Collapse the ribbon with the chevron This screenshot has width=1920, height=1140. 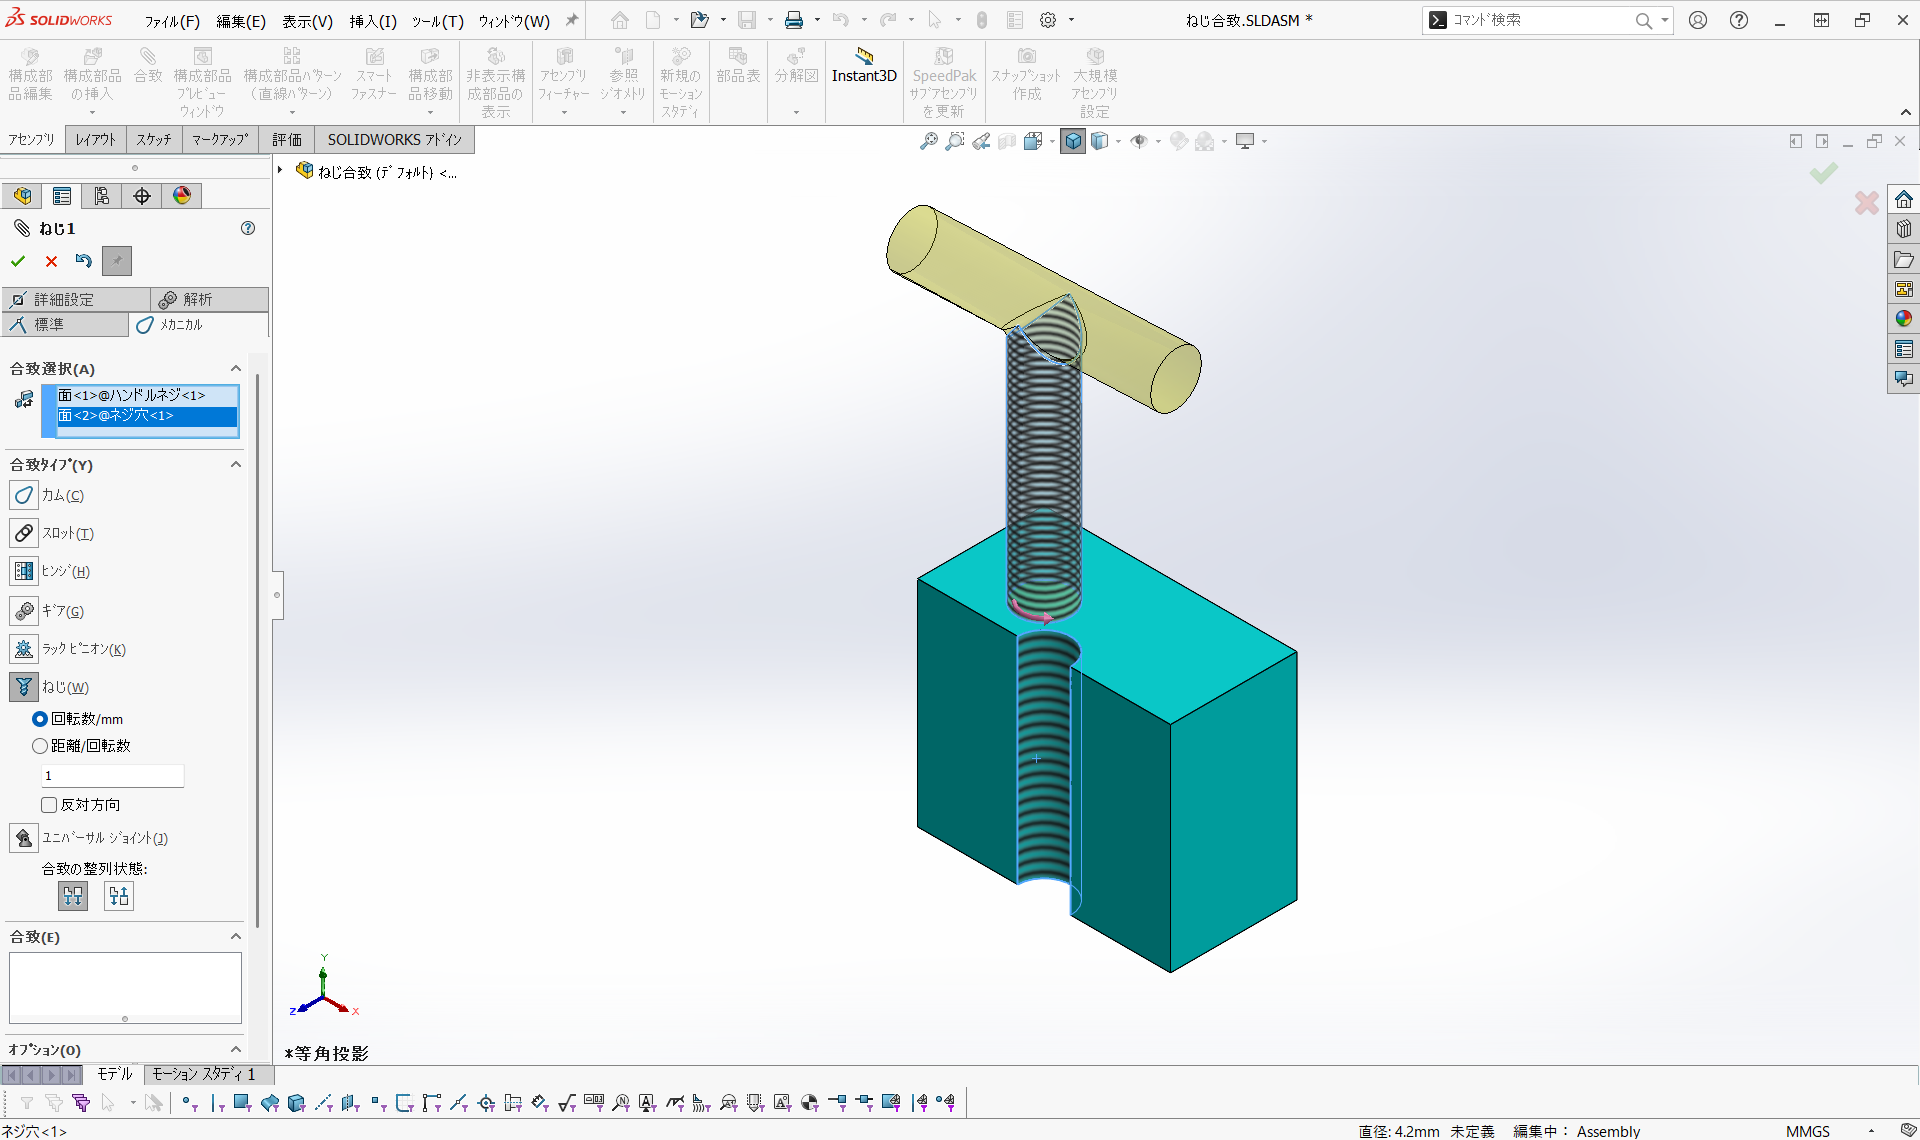[1906, 112]
